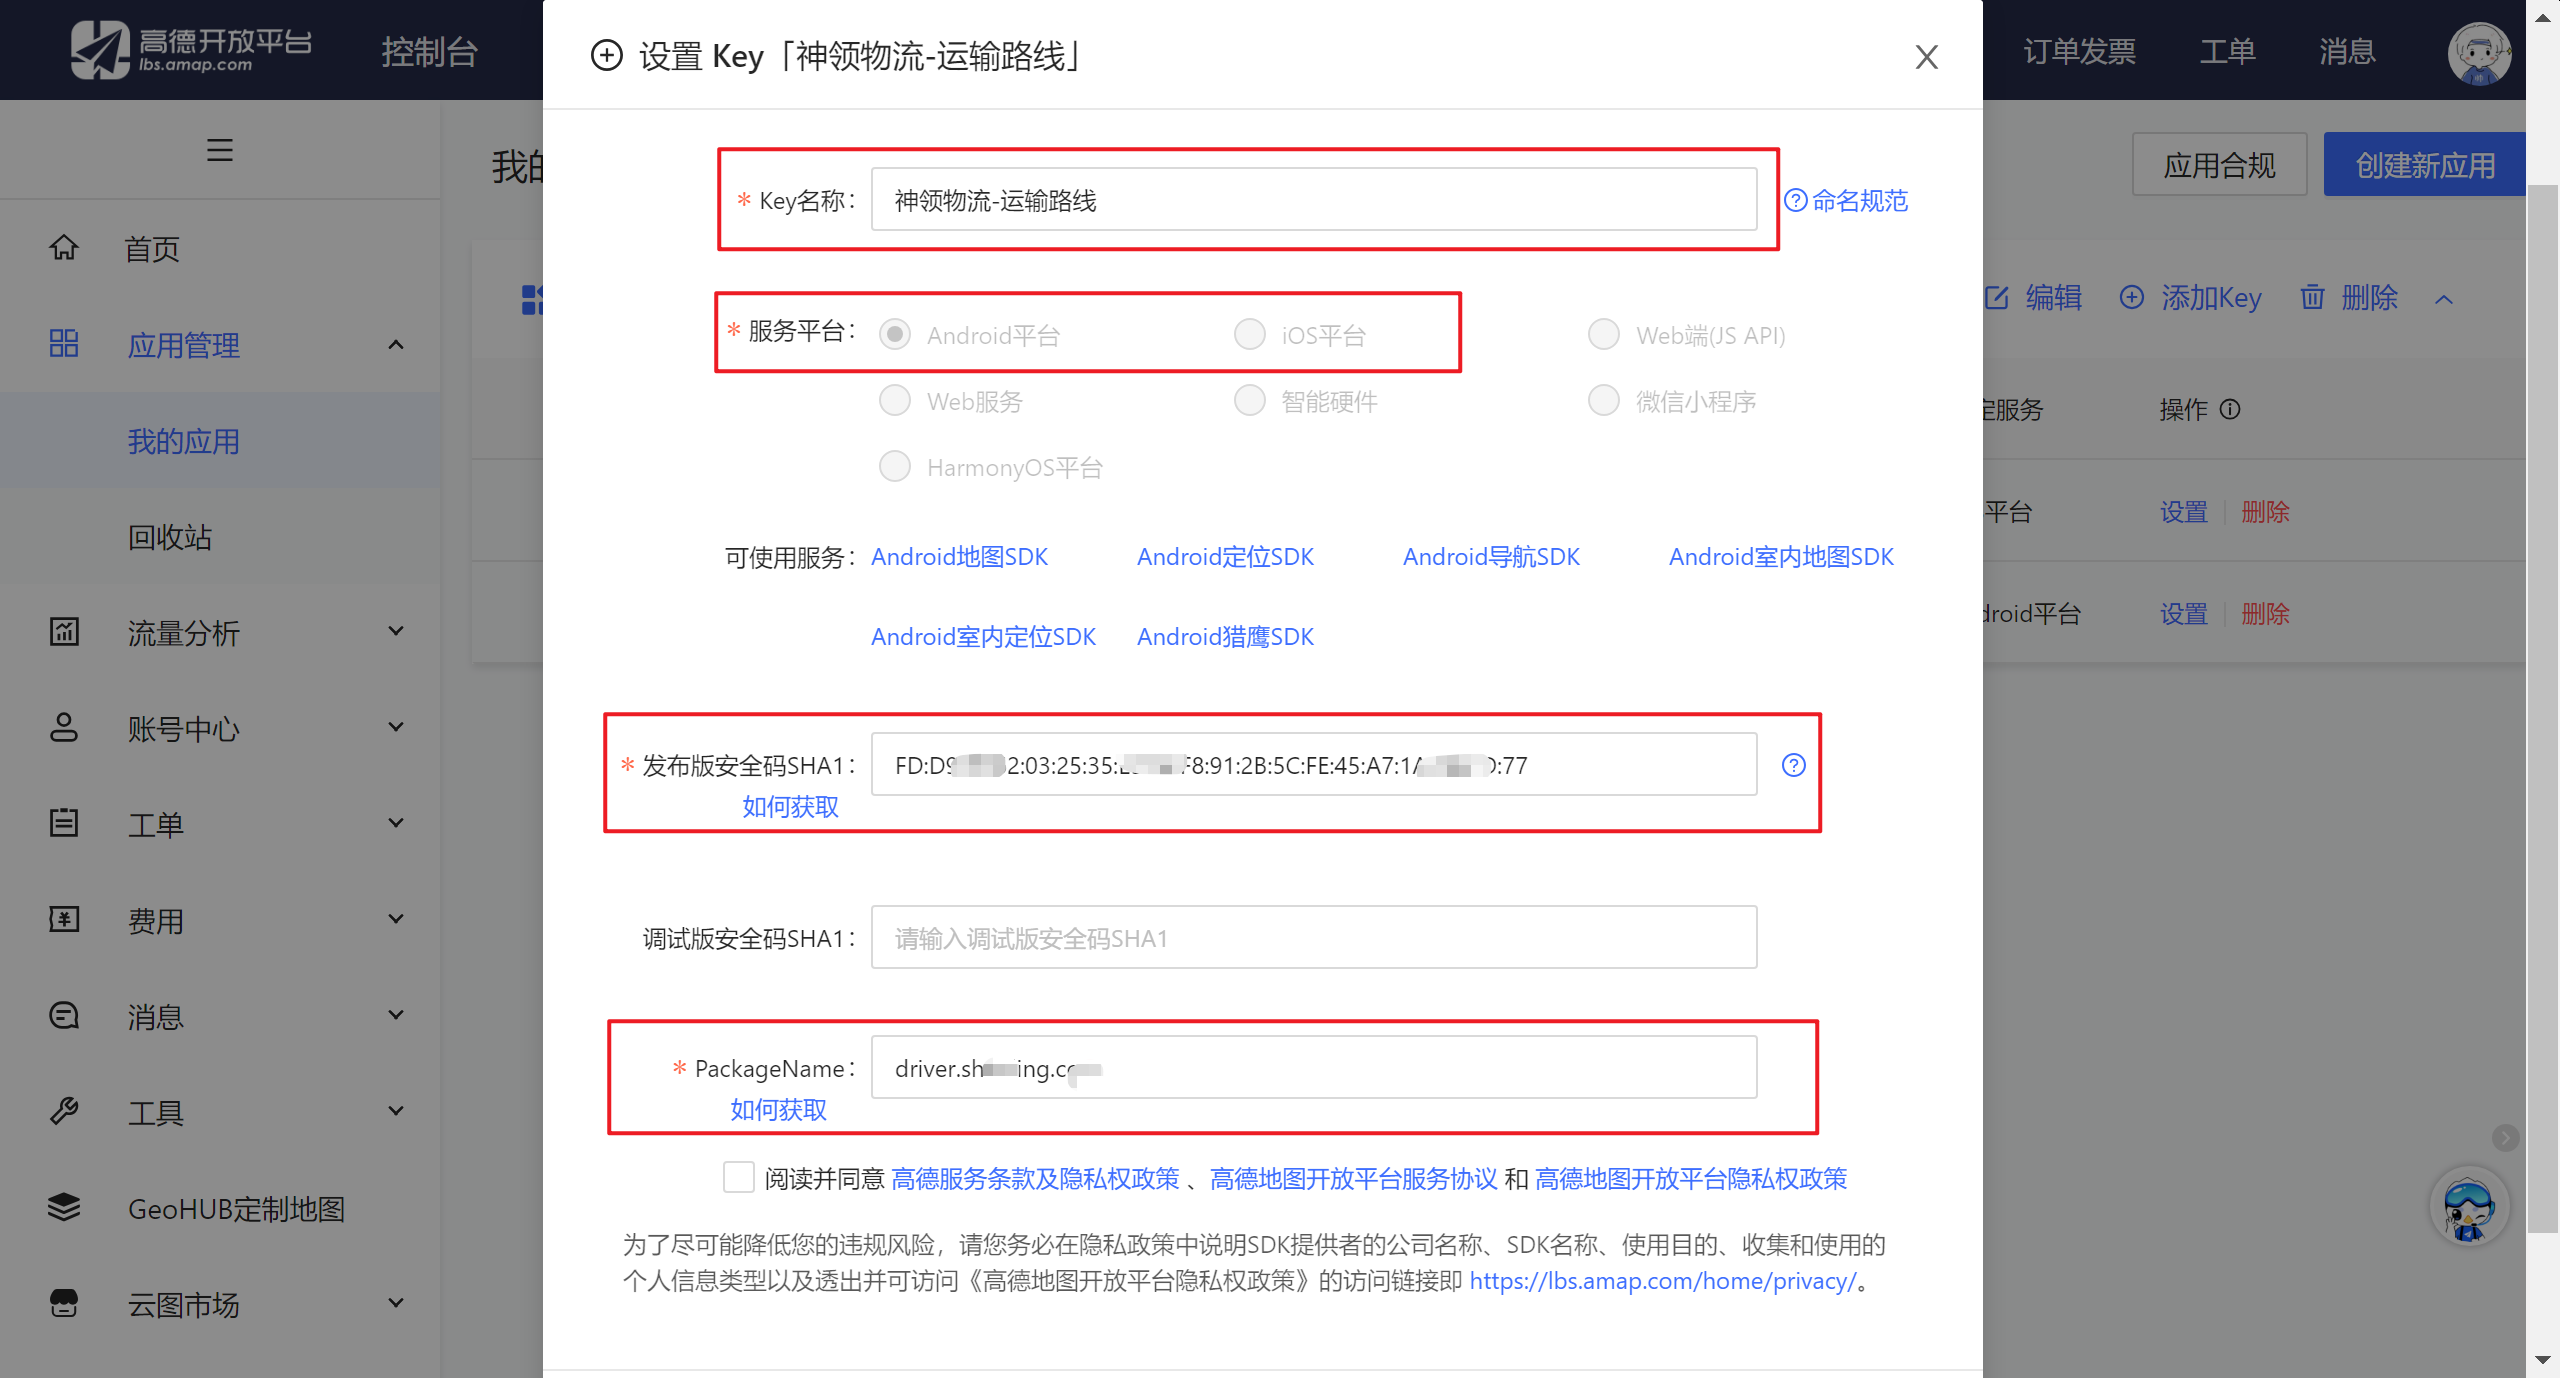Select the HarmonyOS平台 radio option
2560x1378 pixels.
894,466
